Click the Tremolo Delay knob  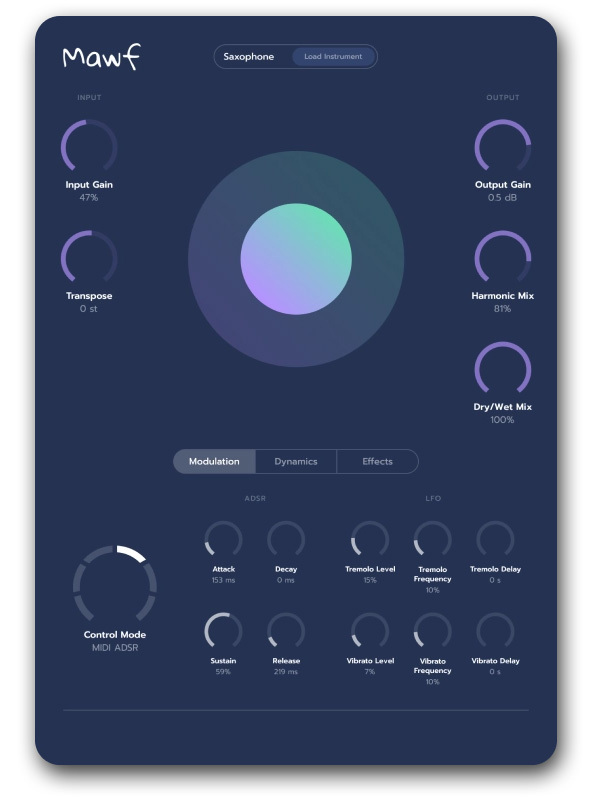tap(495, 540)
